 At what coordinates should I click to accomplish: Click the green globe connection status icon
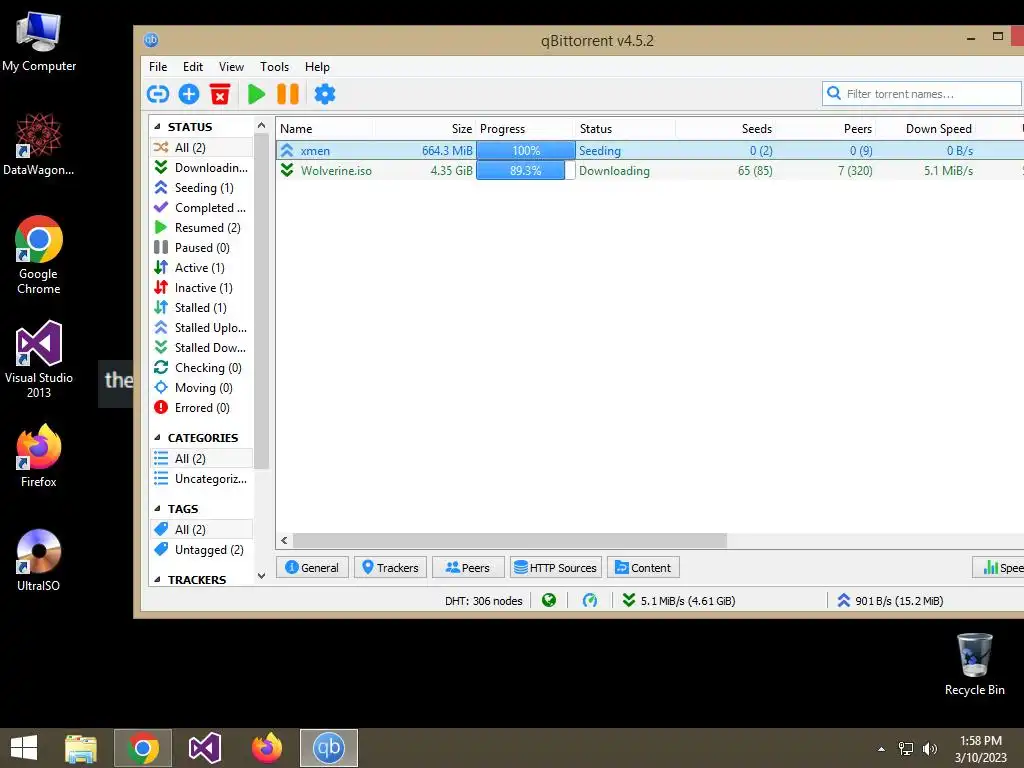point(549,600)
